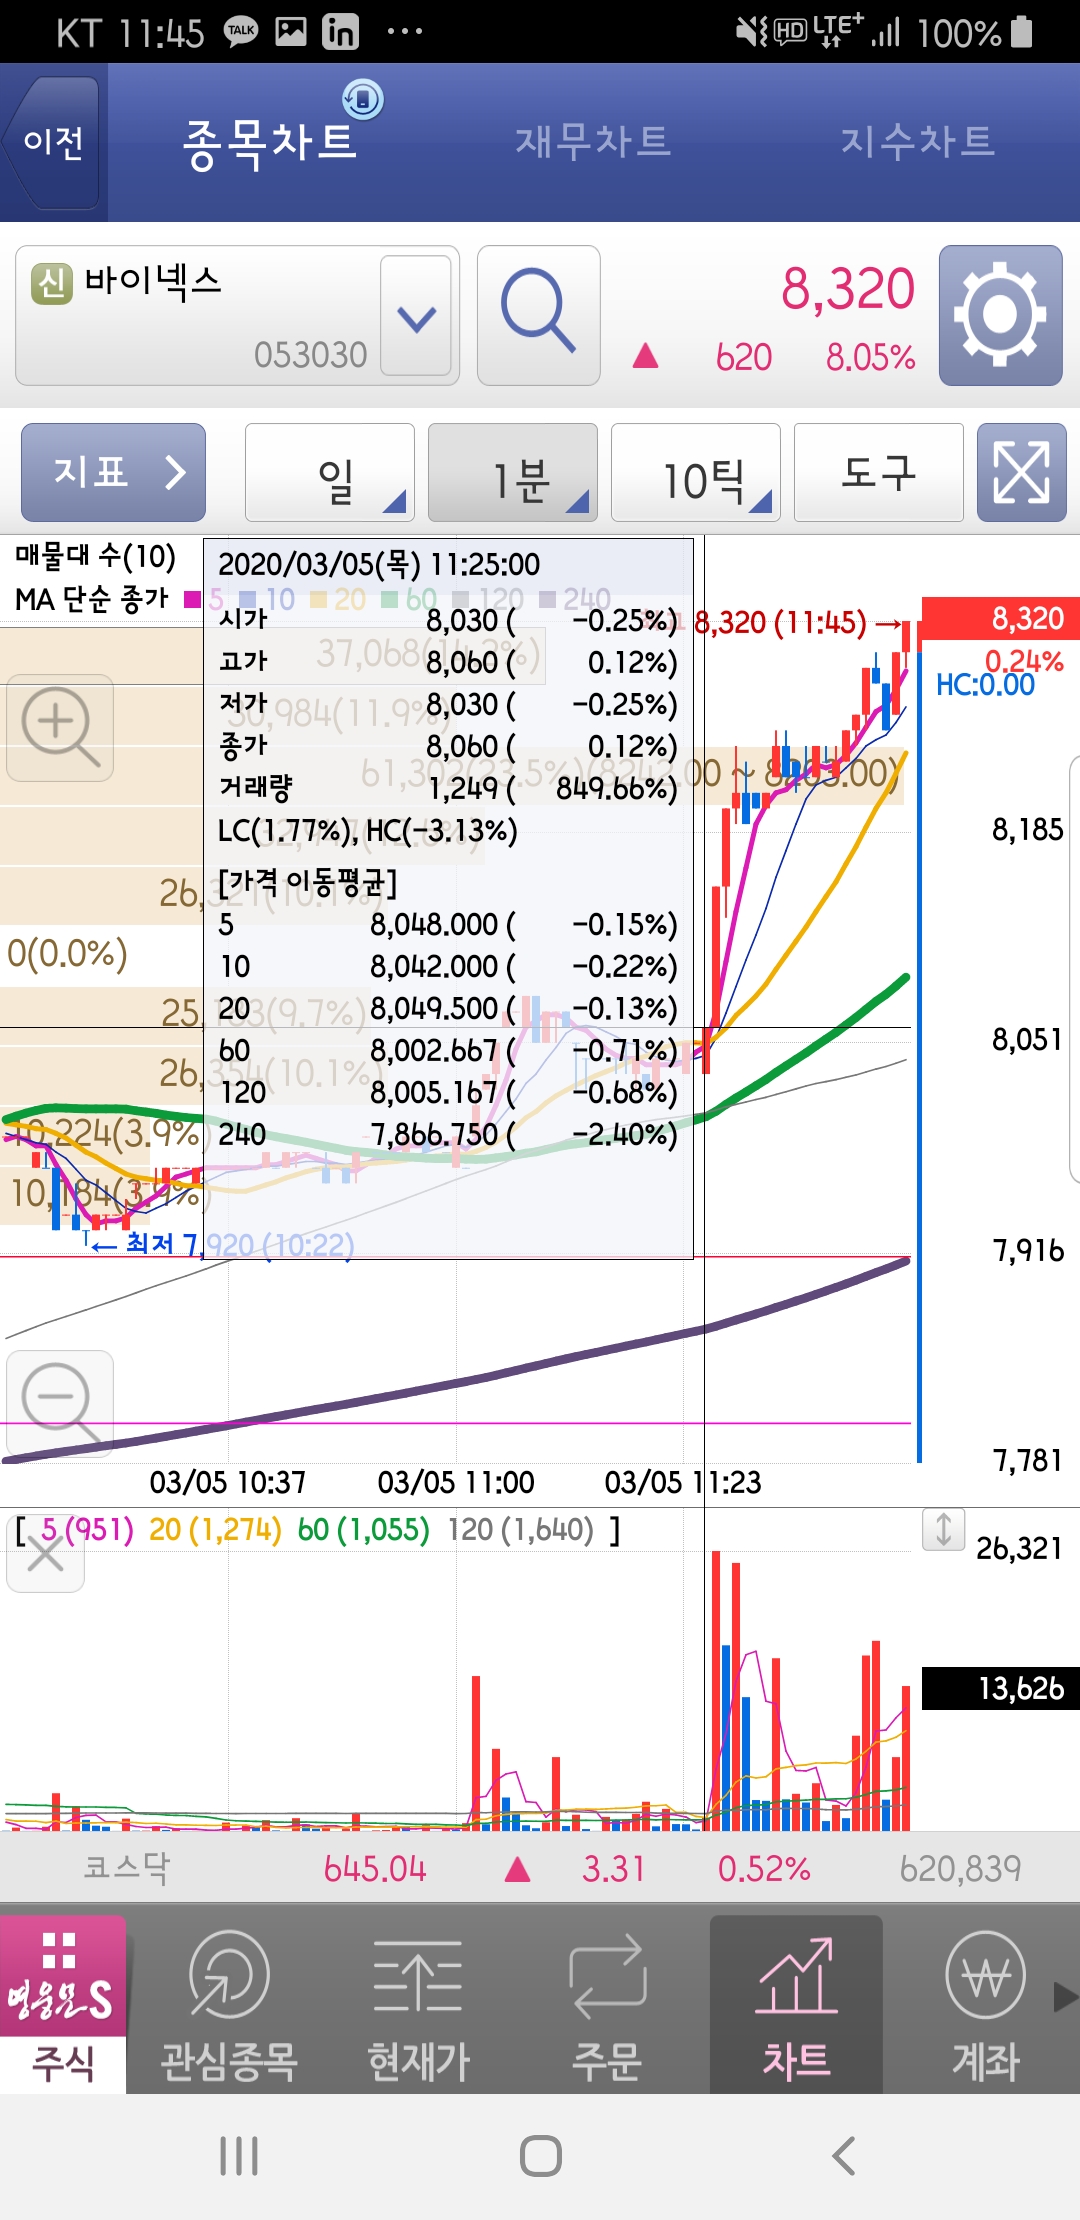Open the 계좌 account tab
Viewport: 1080px width, 2220px height.
click(x=985, y=2004)
